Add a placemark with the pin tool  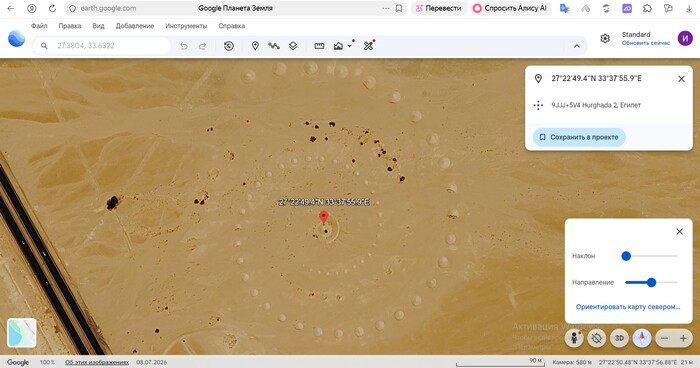(255, 46)
